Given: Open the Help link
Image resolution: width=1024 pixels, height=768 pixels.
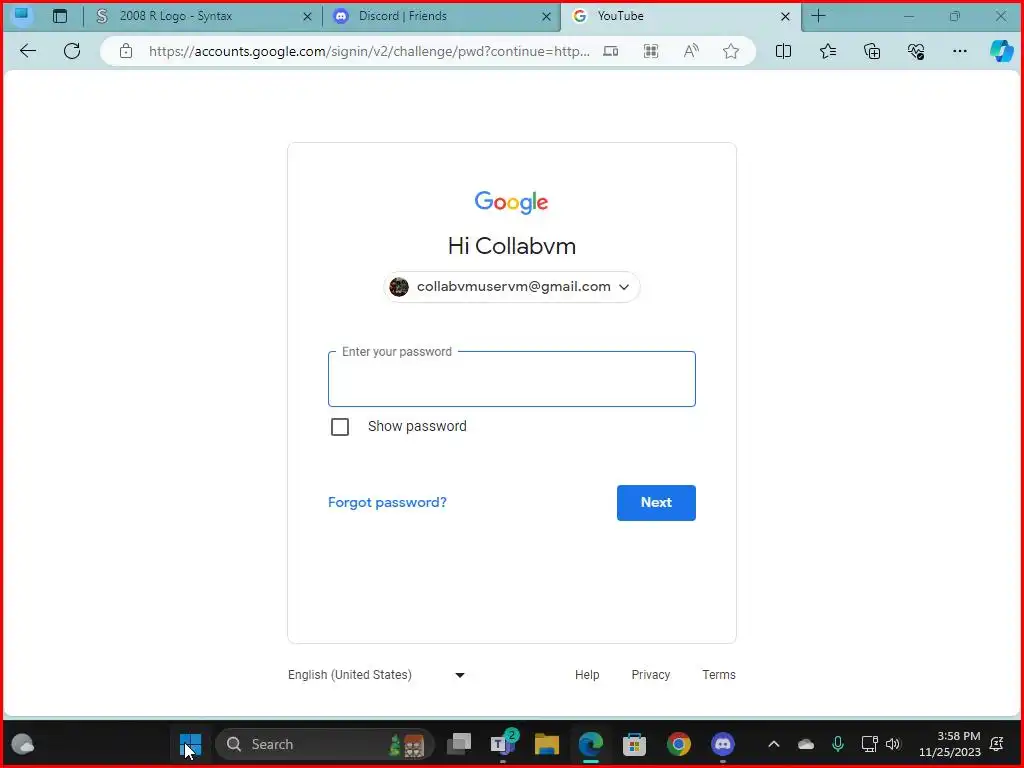Looking at the screenshot, I should (587, 675).
